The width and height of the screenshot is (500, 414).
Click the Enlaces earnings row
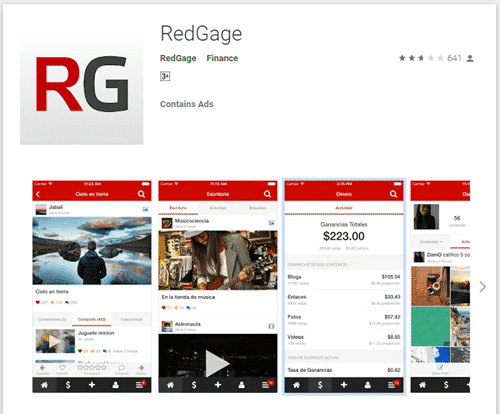click(x=344, y=300)
